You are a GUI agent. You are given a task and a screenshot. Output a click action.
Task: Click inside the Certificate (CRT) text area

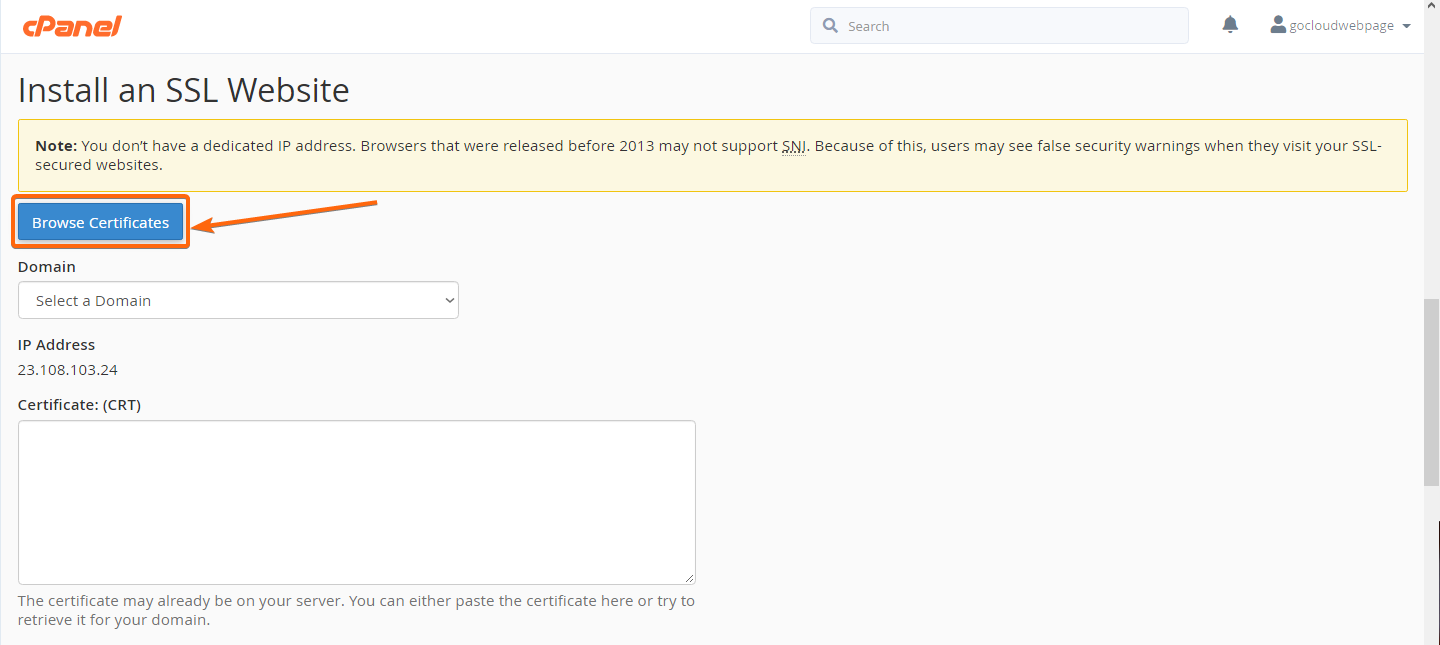click(357, 502)
